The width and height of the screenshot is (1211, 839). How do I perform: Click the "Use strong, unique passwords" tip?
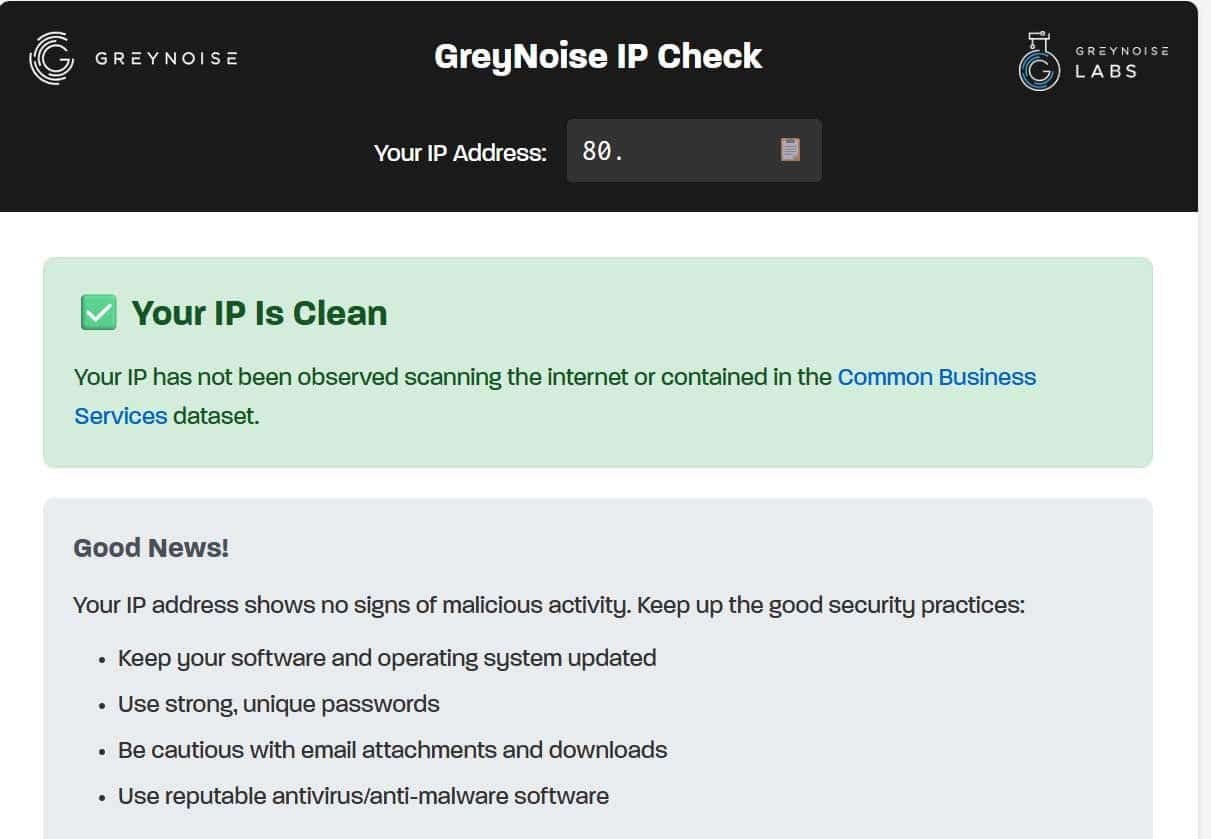[278, 704]
